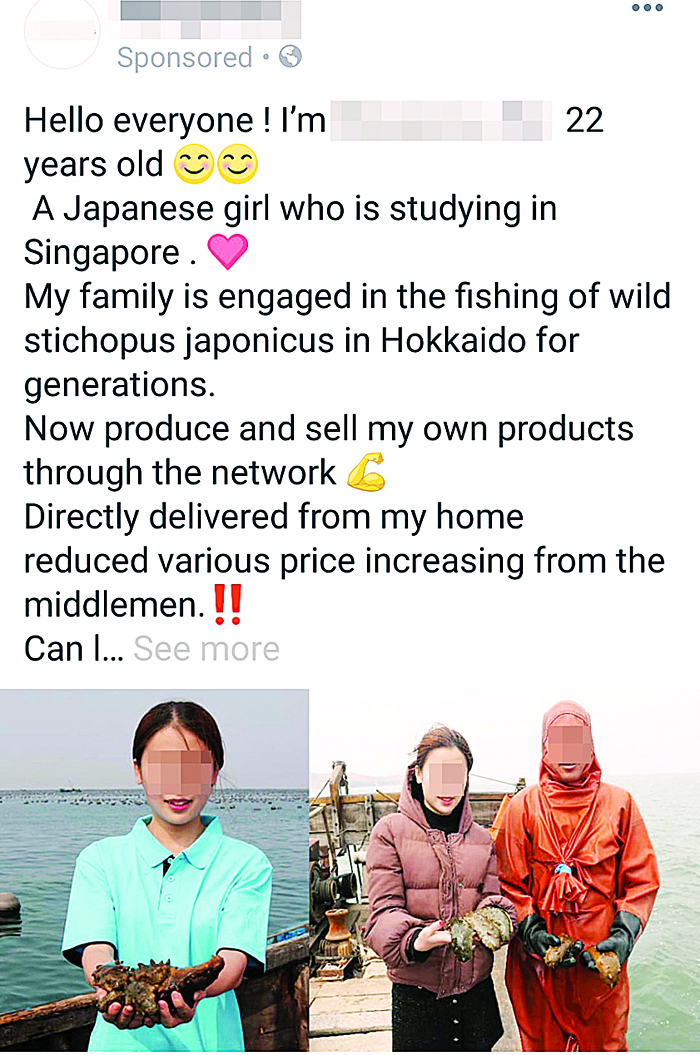Viewport: 700px width, 1055px height.
Task: Click the second smiling blush emoji
Action: [x=238, y=164]
